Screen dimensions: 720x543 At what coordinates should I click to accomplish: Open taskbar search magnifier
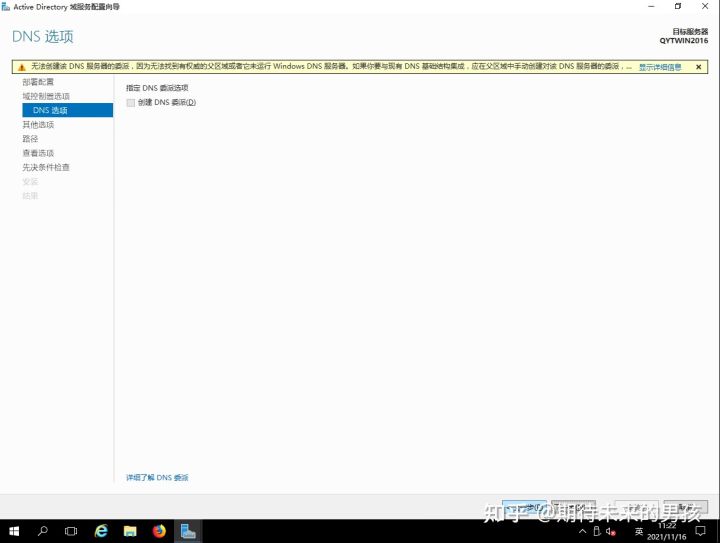[x=43, y=531]
